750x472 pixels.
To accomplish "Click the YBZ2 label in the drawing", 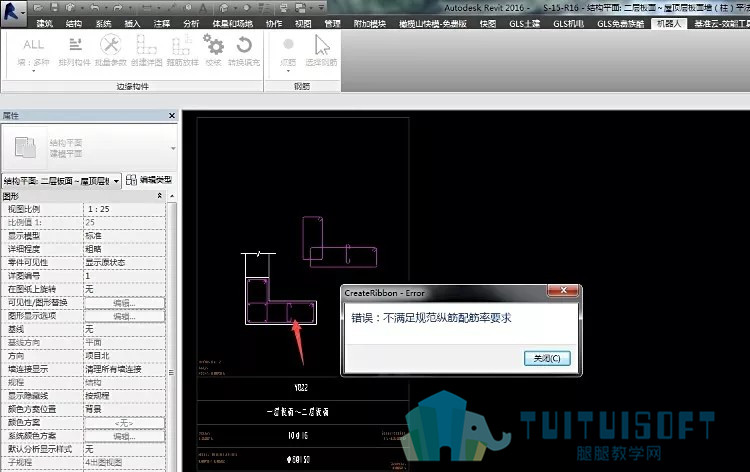I will [x=301, y=388].
